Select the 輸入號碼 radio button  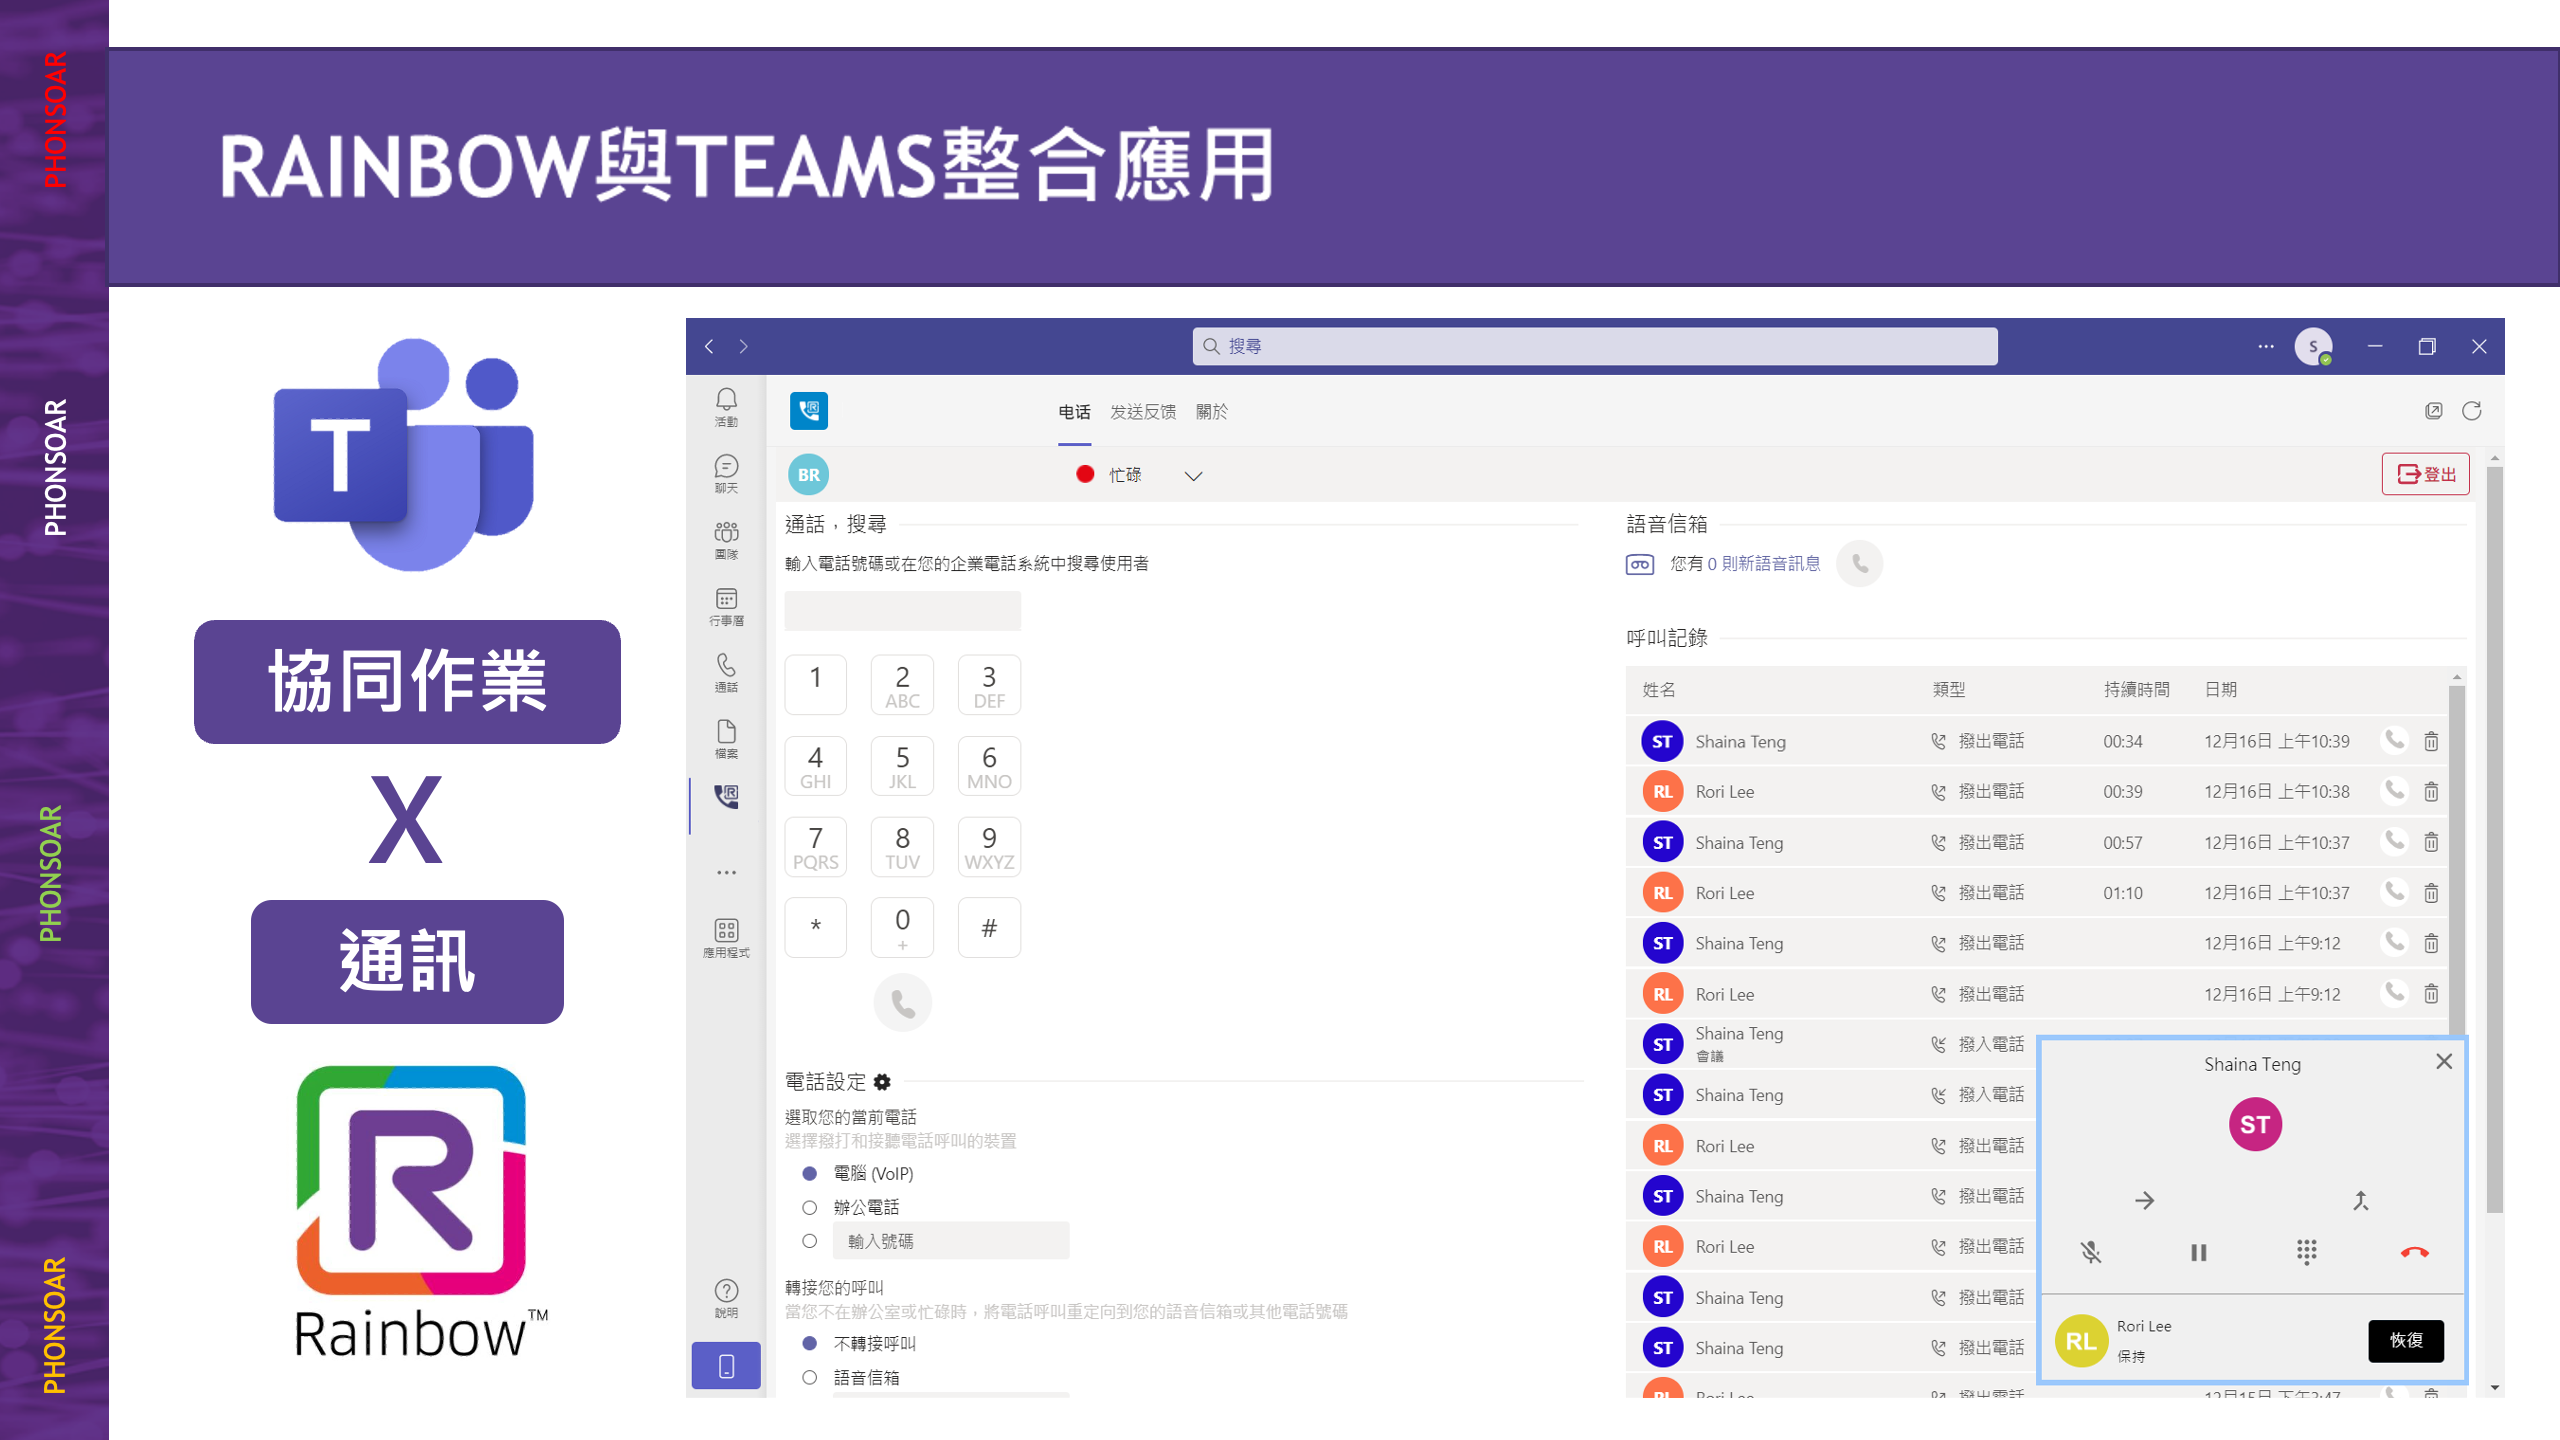coord(810,1241)
